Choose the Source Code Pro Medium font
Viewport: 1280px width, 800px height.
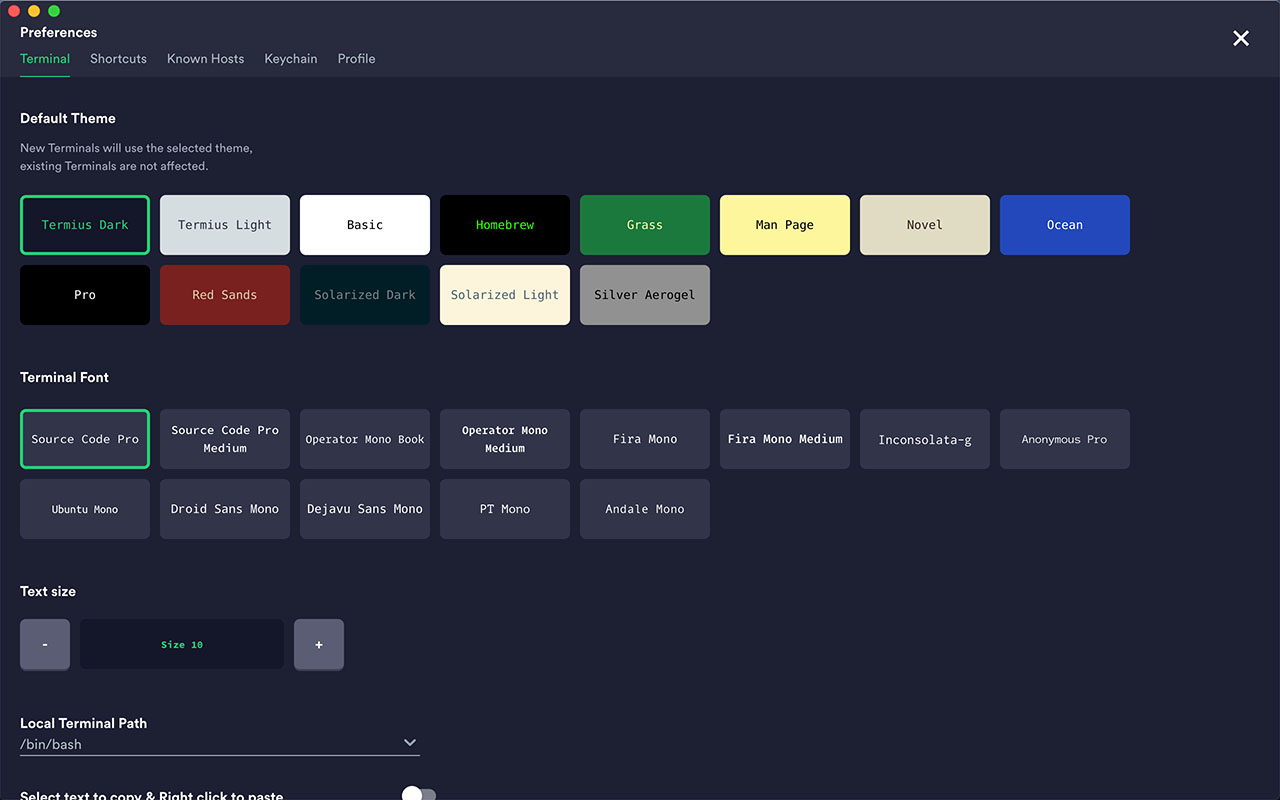click(x=225, y=439)
